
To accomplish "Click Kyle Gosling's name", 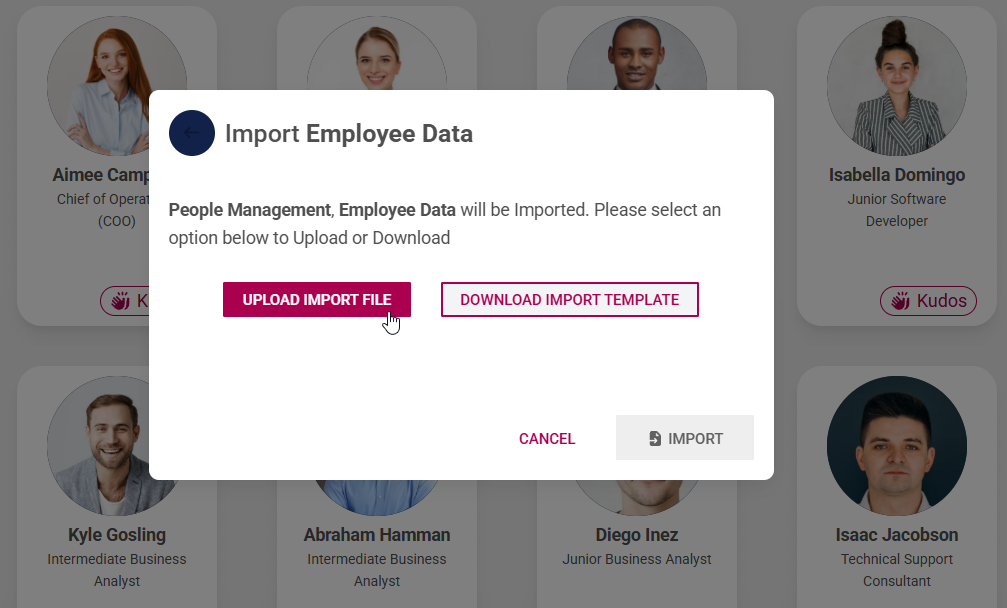I will [x=117, y=534].
